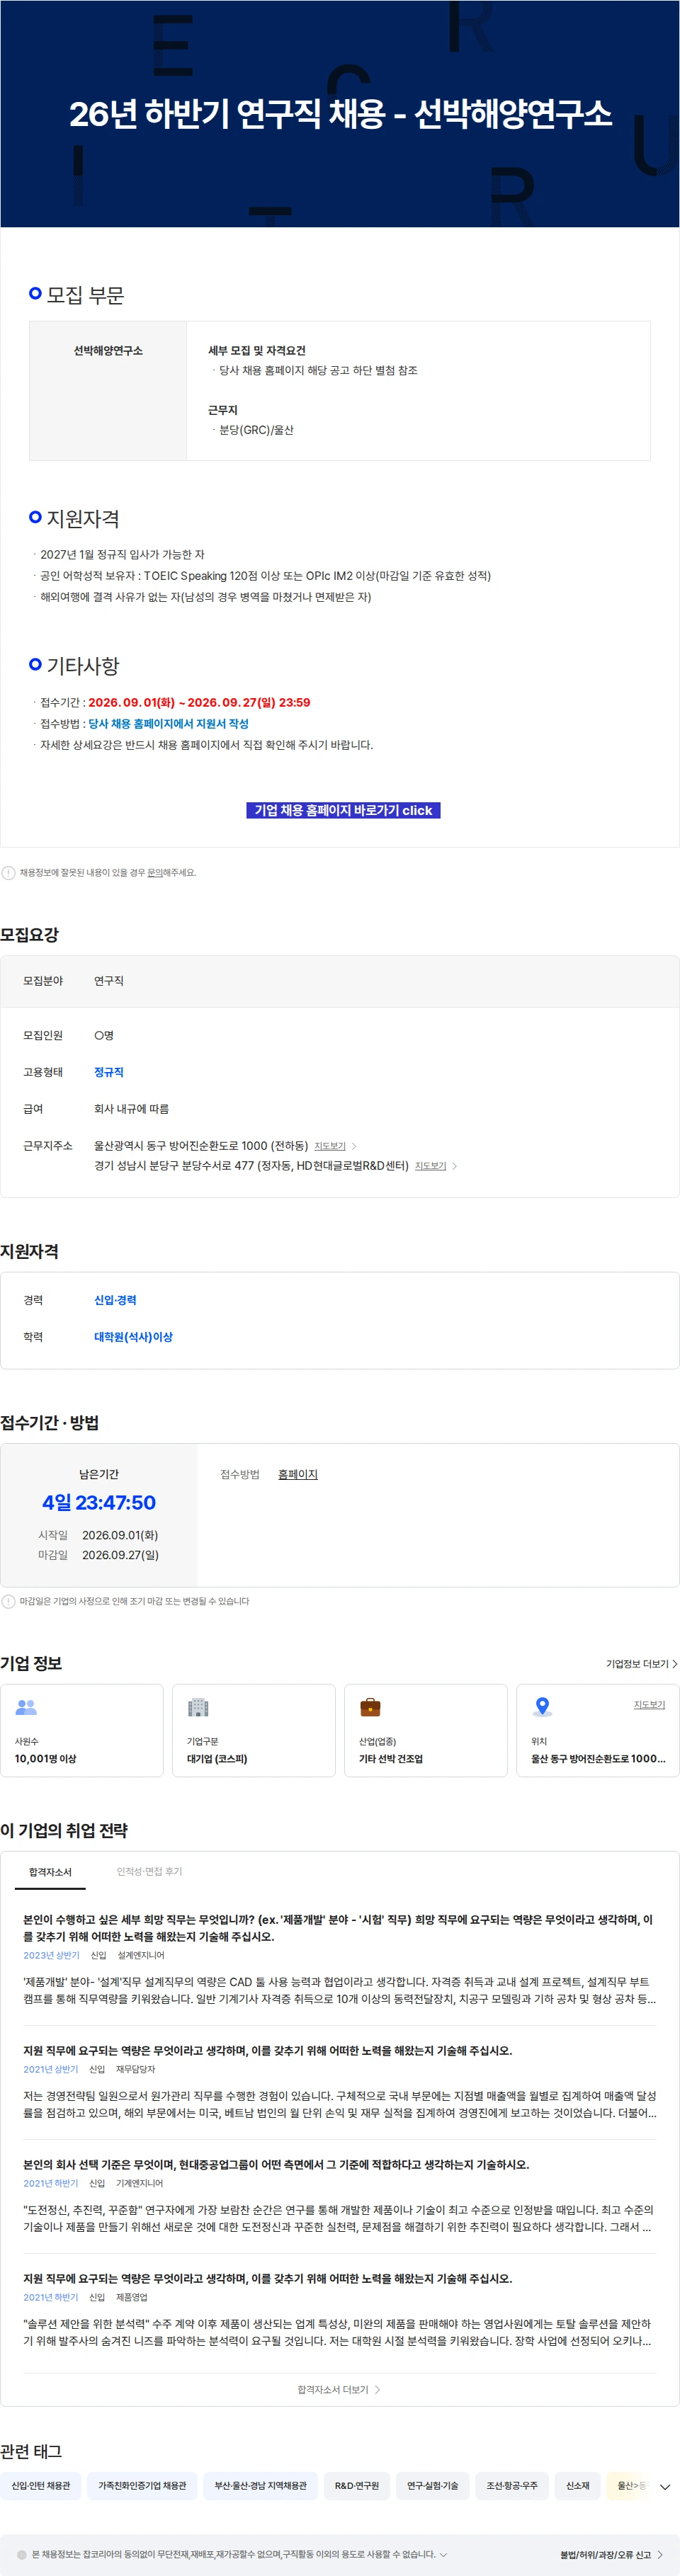
Task: Switch to 인적성·면접 후기 tab
Action: [x=149, y=1872]
